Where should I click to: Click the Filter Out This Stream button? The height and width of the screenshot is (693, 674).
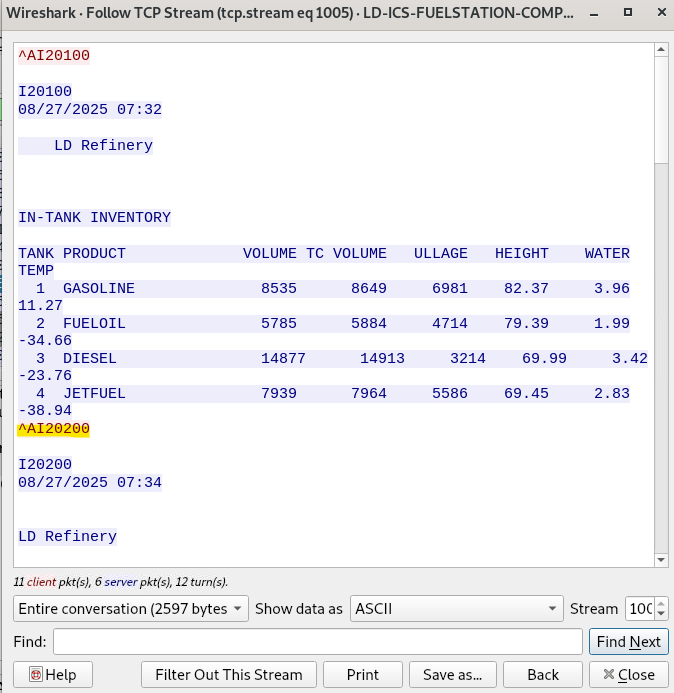[229, 675]
